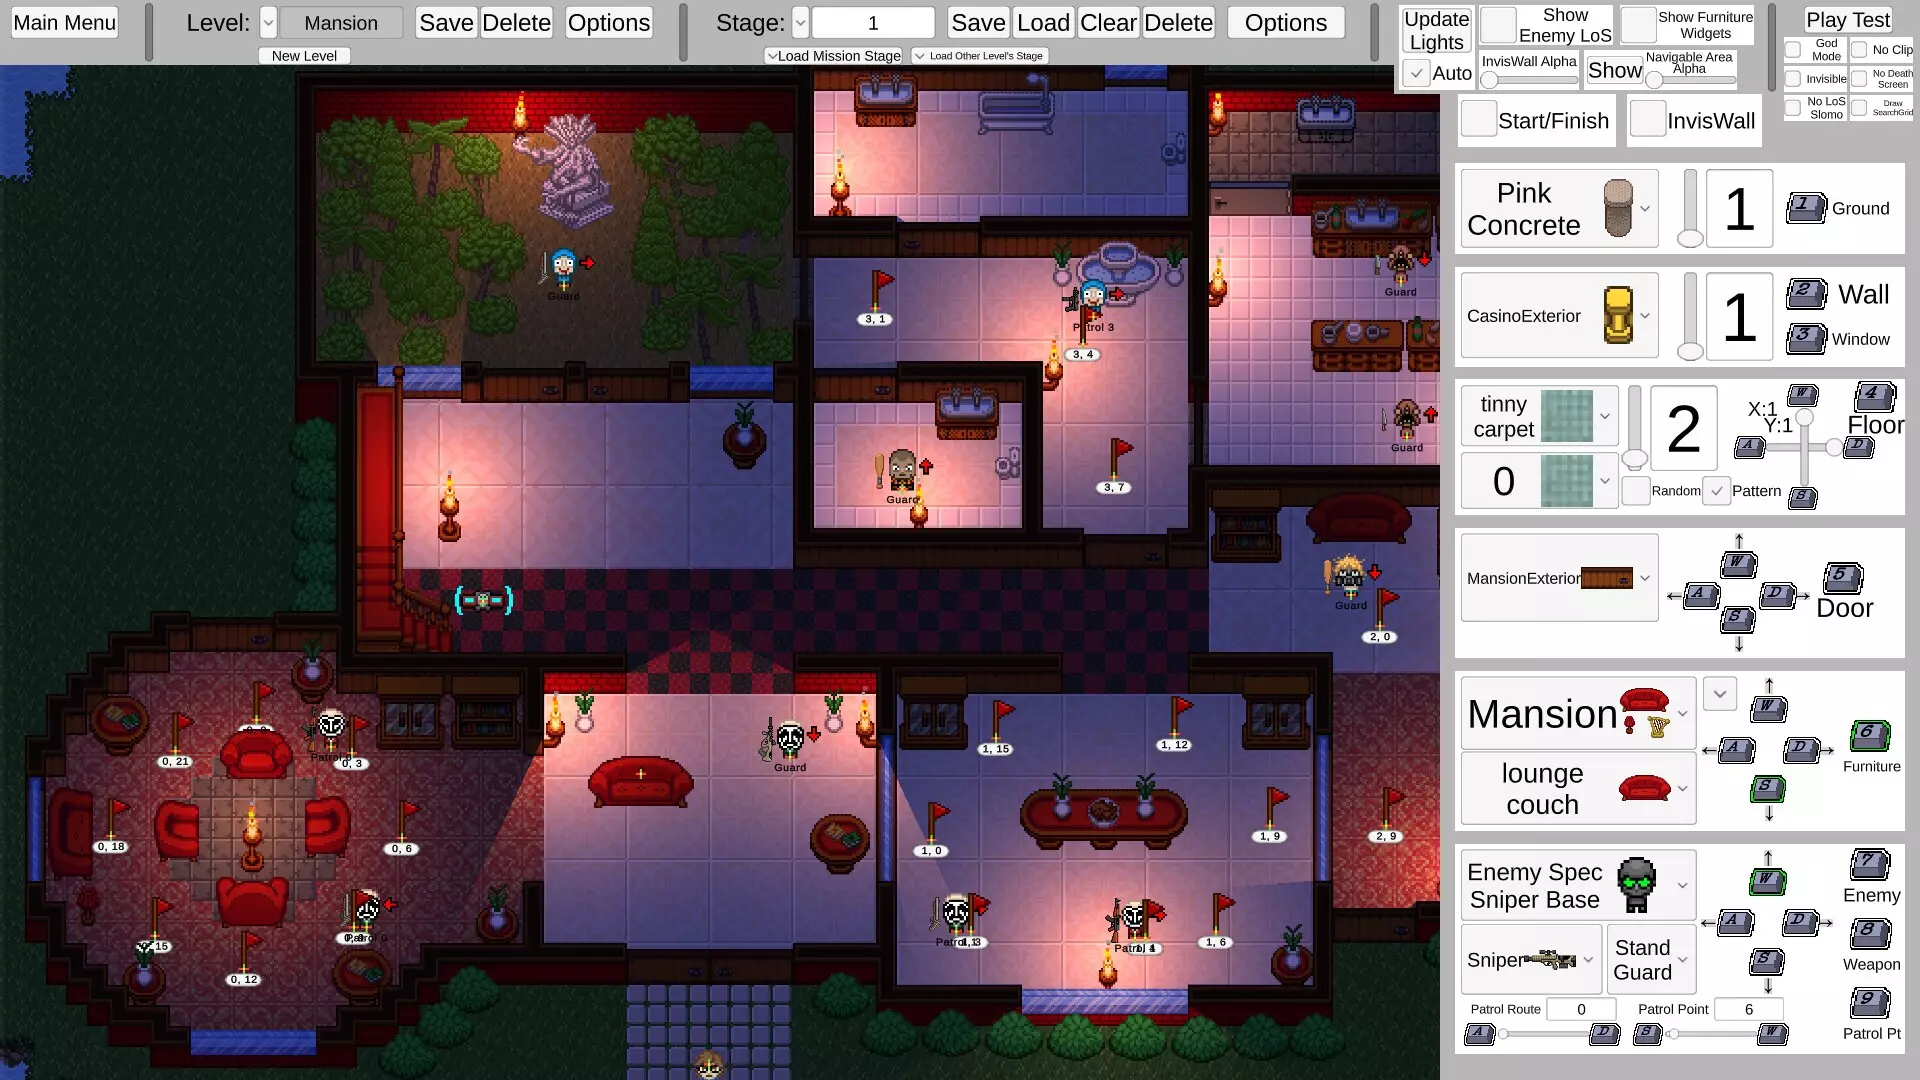Click the Patrol Pt key icon labeled 9
This screenshot has height=1080, width=1920.
tap(1869, 1002)
